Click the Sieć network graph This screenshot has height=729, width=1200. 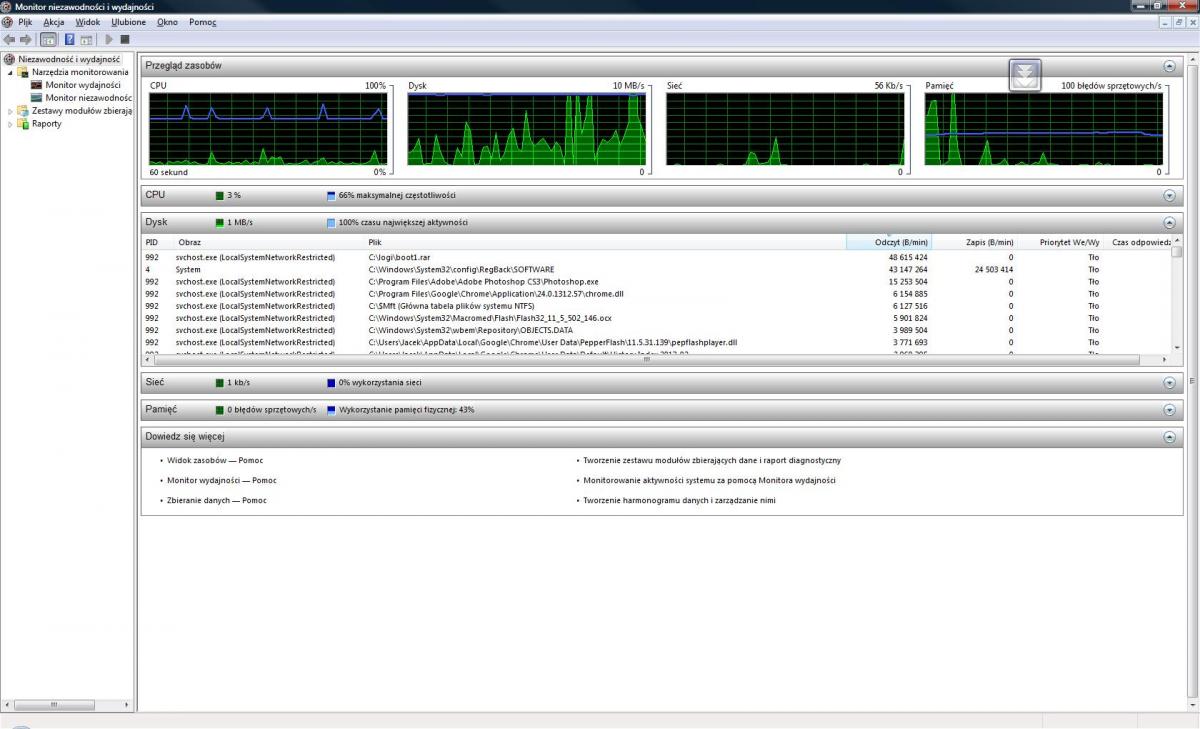pyautogui.click(x=785, y=130)
